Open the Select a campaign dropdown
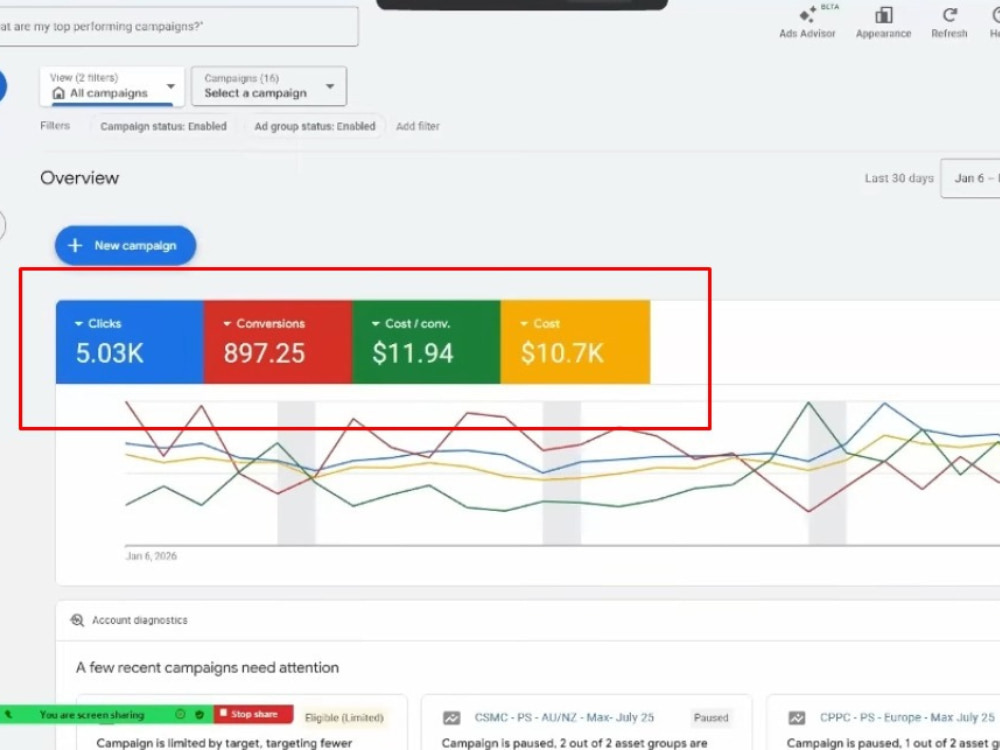 tap(269, 86)
